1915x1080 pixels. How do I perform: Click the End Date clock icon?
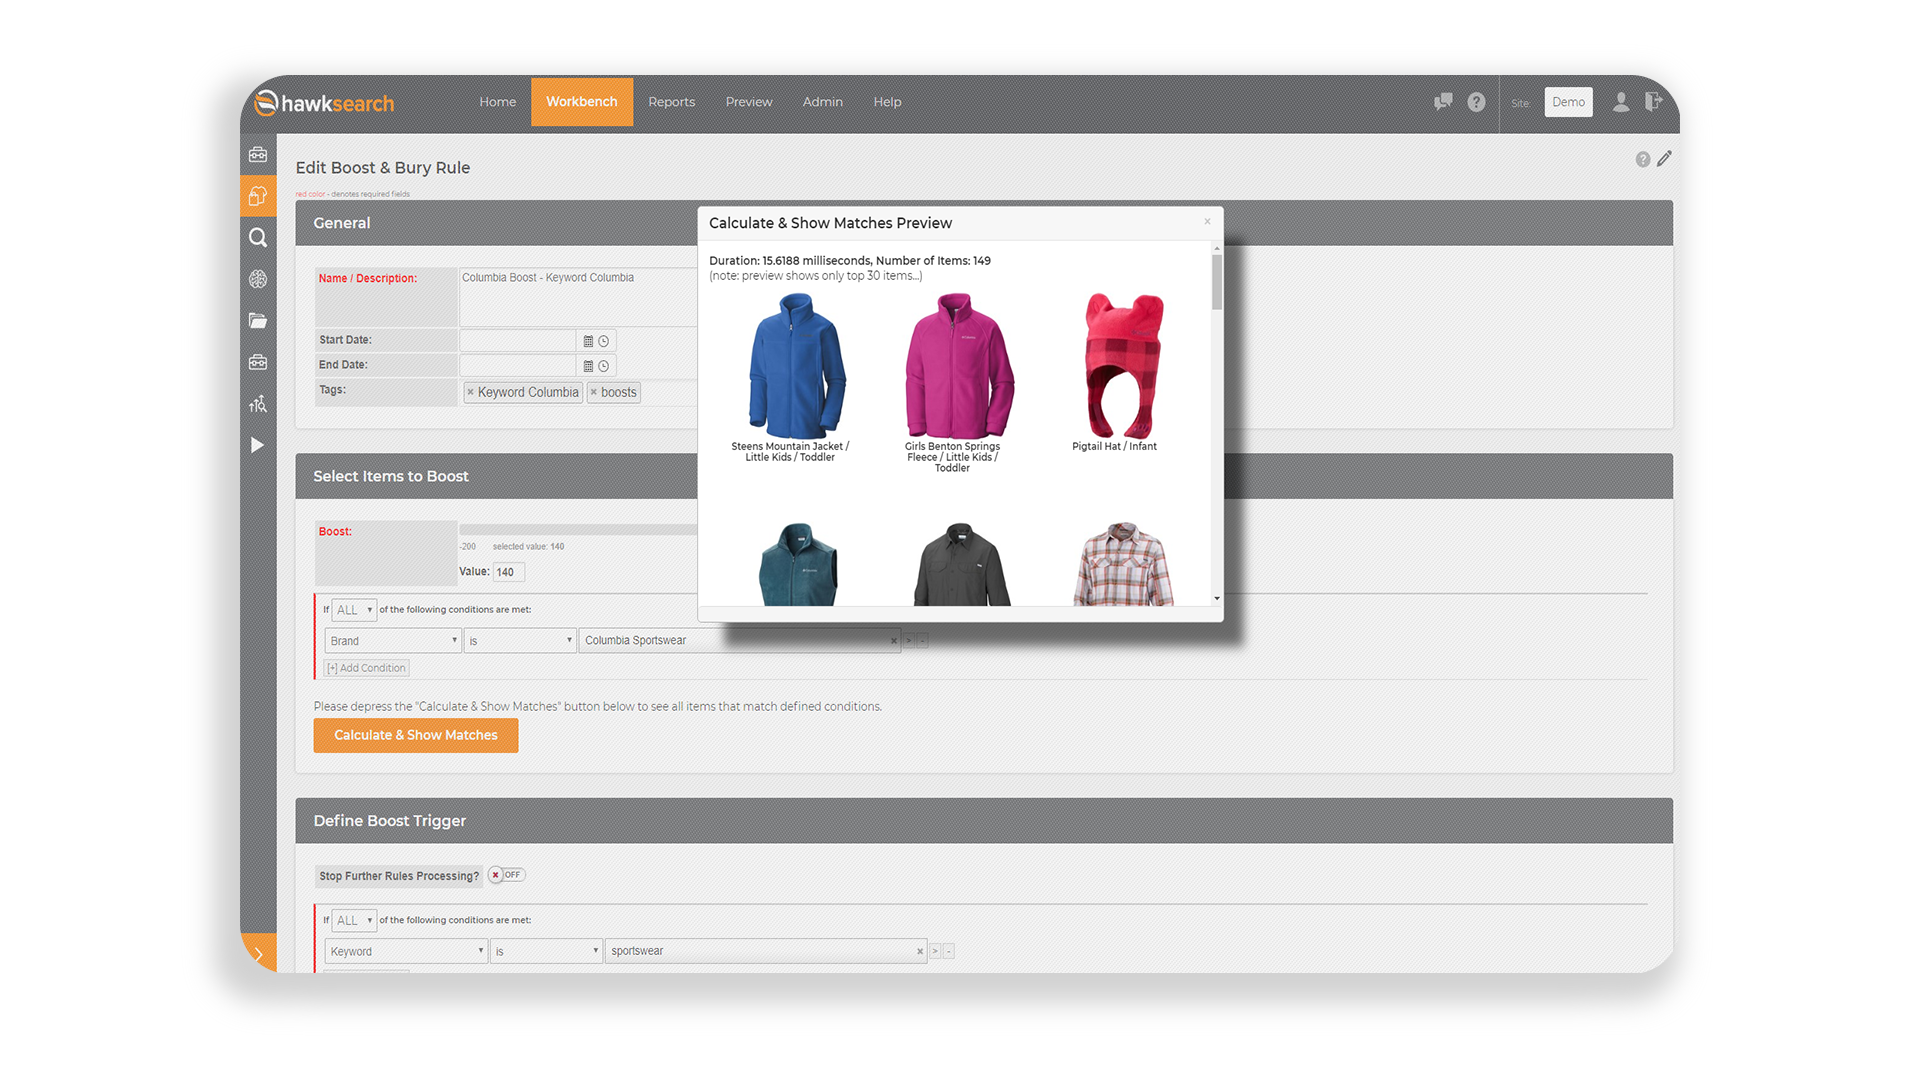pyautogui.click(x=604, y=366)
